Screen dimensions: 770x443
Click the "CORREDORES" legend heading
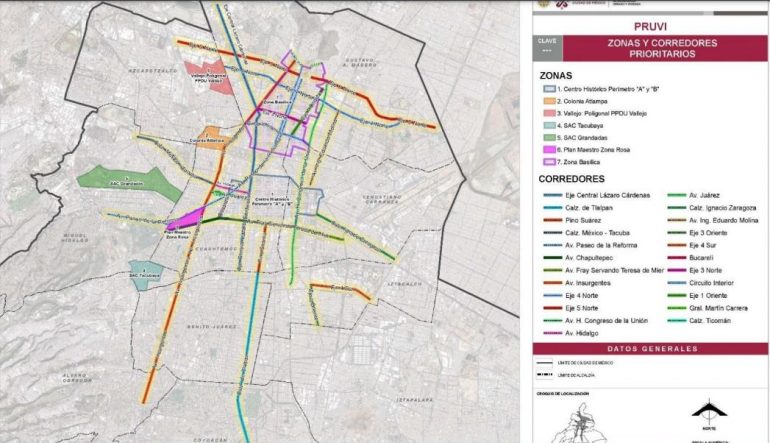(x=571, y=179)
